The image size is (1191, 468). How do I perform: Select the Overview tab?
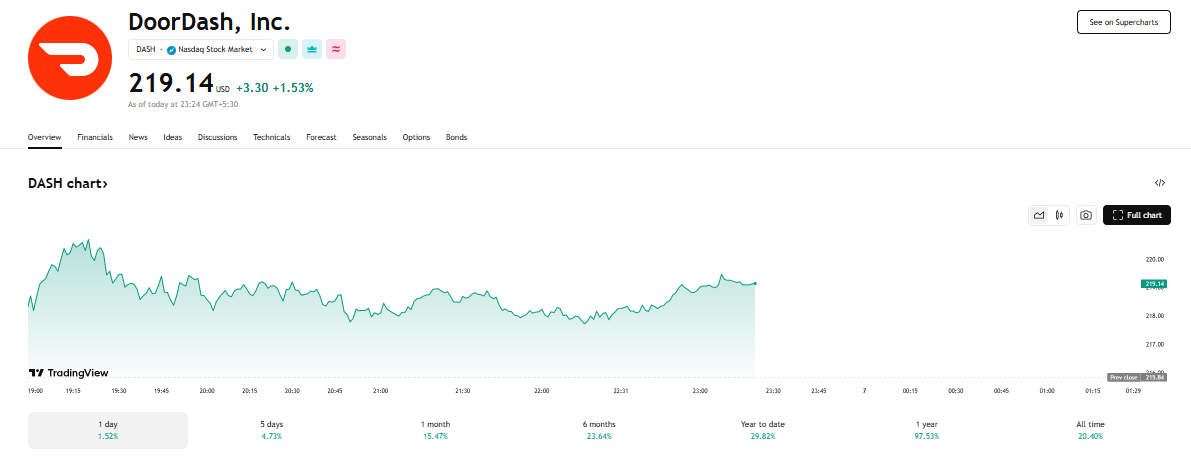(44, 138)
